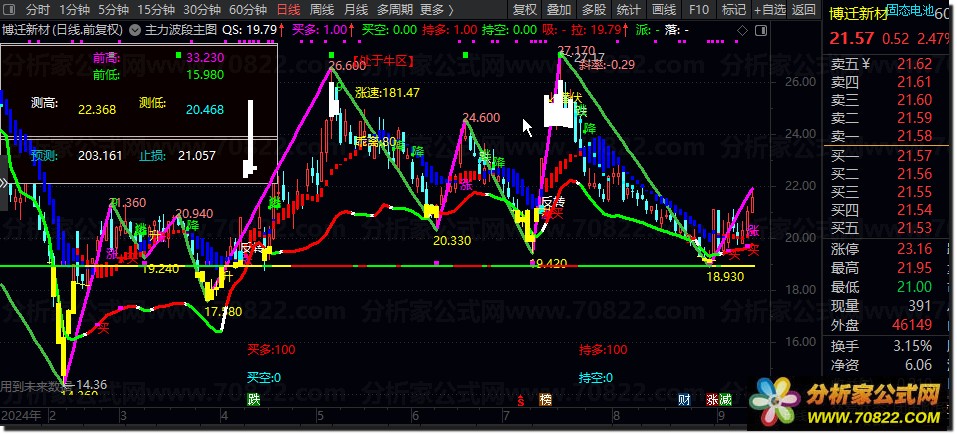Click the 榜 event marker

coord(545,400)
